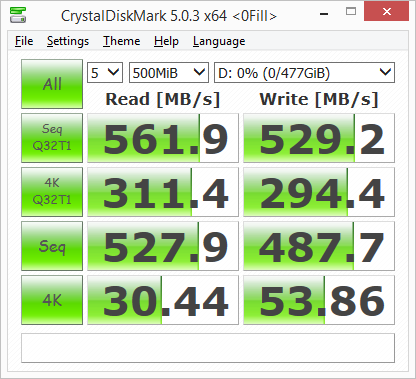Expand the test count dropdown showing 5

[x=105, y=73]
